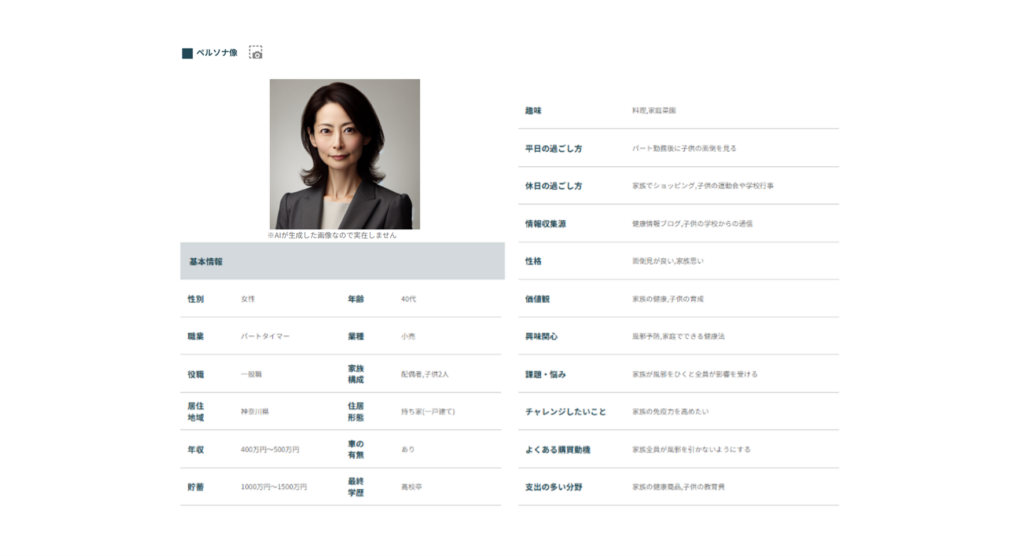This screenshot has height=556, width=1024.
Task: Click the 年収 label
Action: click(196, 450)
